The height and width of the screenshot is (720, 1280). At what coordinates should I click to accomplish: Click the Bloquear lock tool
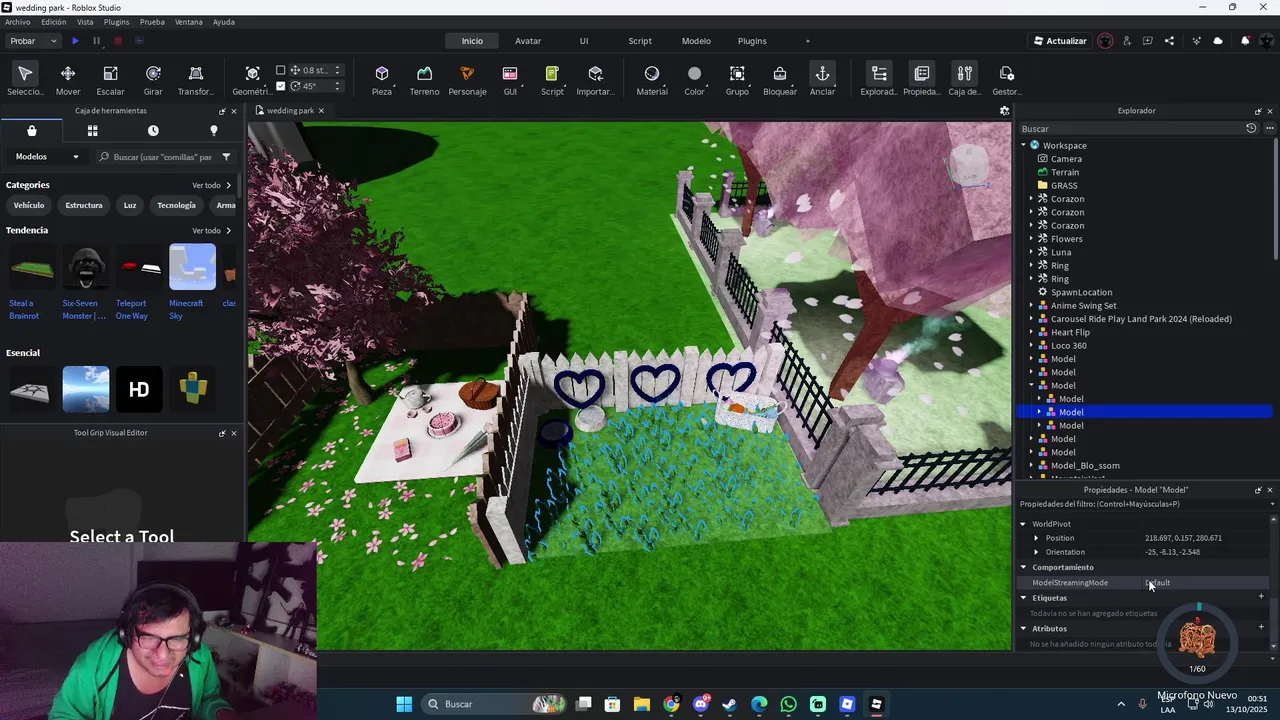(x=780, y=79)
